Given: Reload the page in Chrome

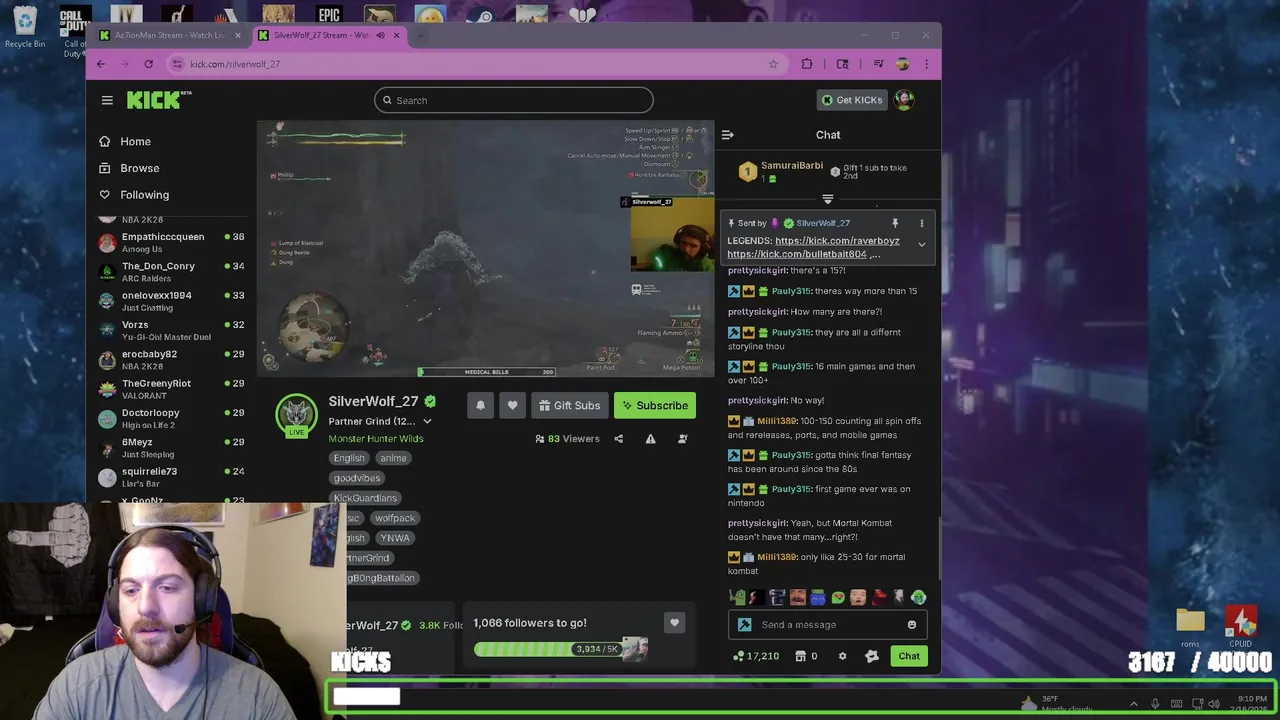Looking at the screenshot, I should coord(148,64).
